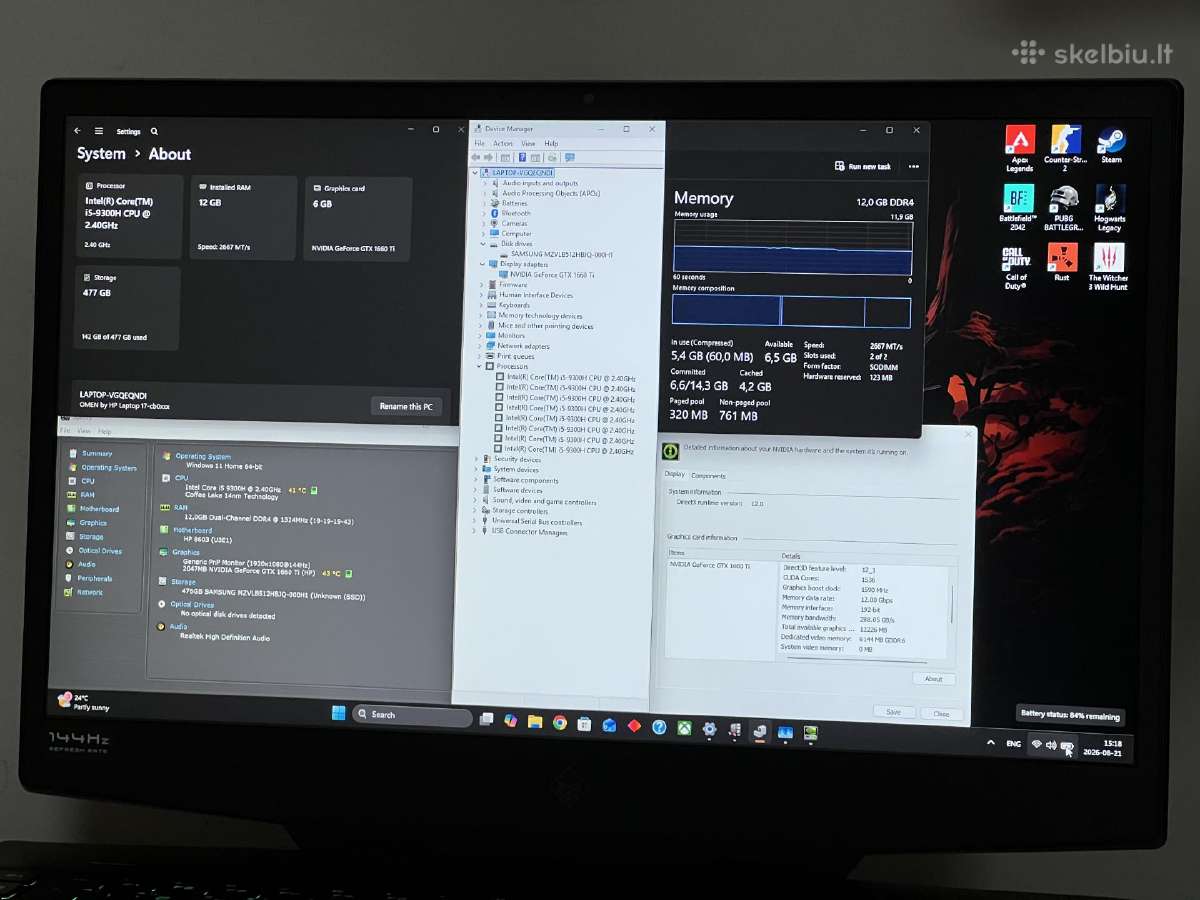
Task: Click Task Manager's more options ellipsis
Action: [913, 167]
